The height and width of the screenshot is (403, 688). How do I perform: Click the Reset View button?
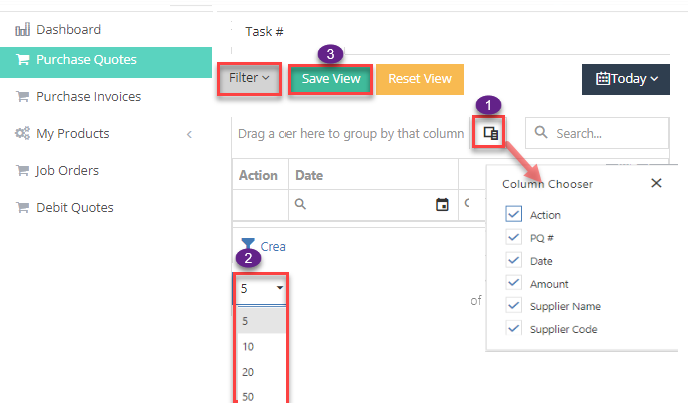pyautogui.click(x=420, y=79)
